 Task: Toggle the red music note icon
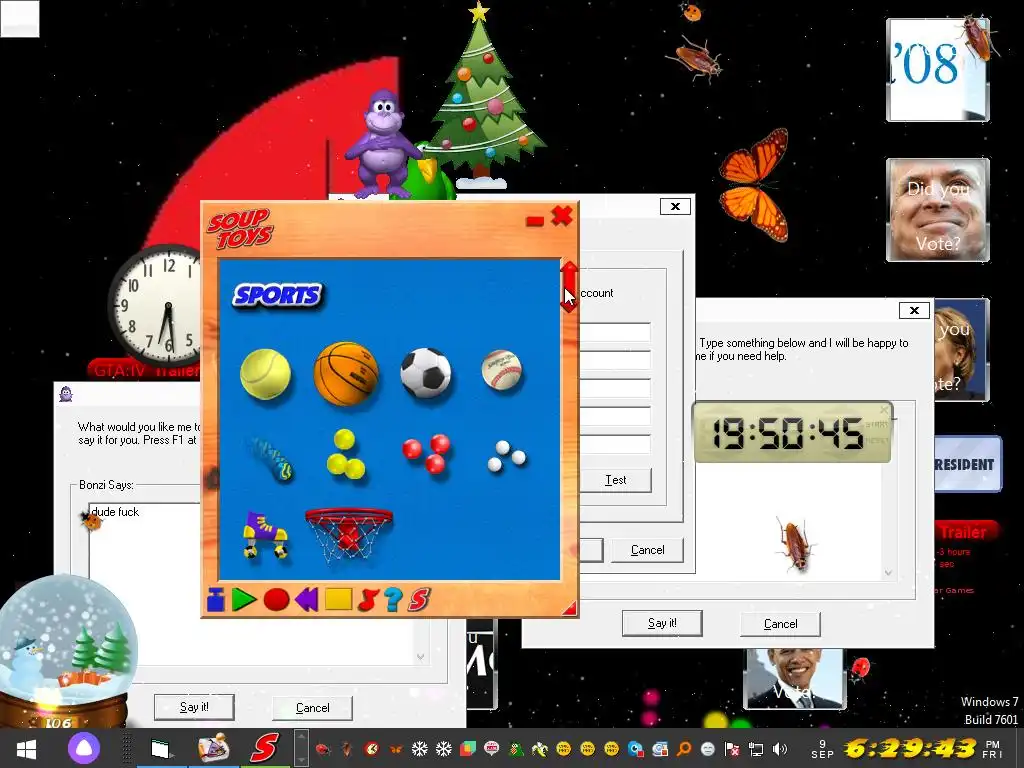[x=368, y=600]
